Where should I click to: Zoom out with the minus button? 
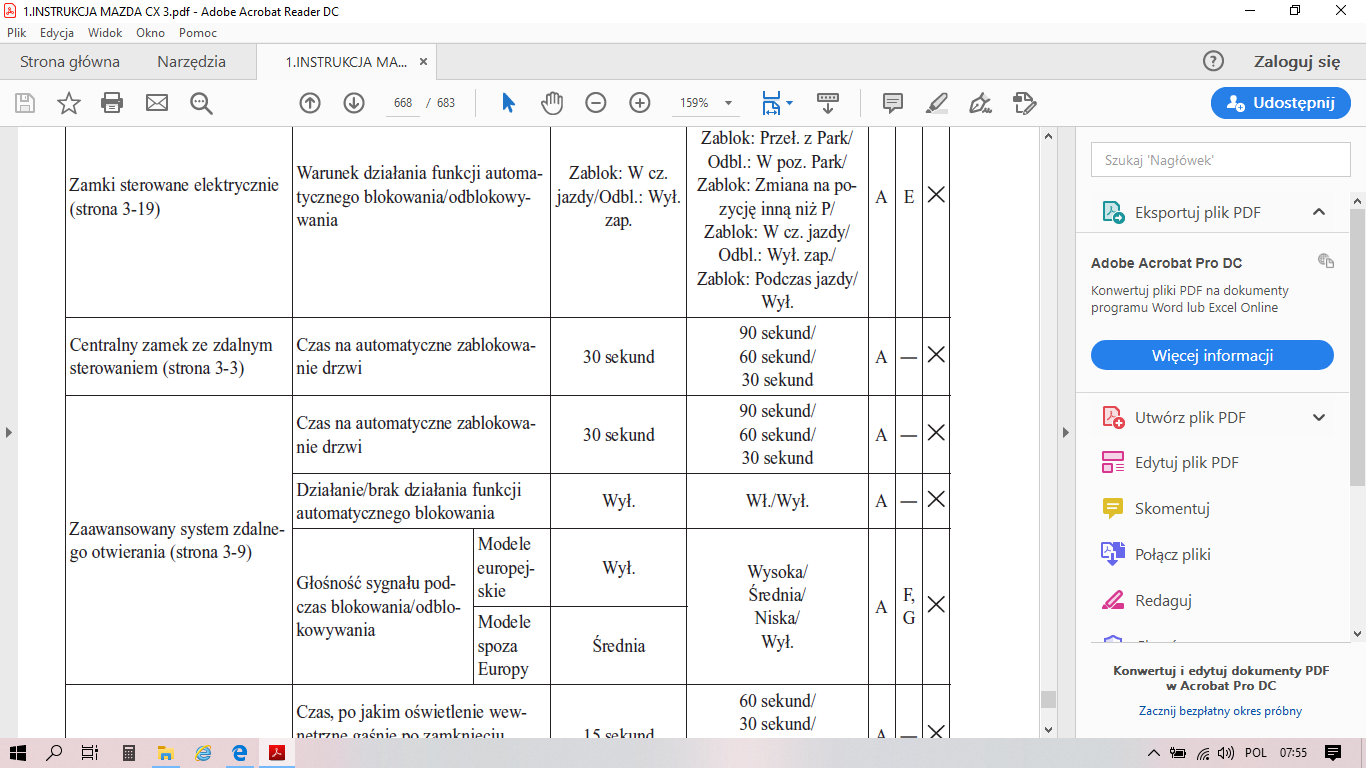pyautogui.click(x=596, y=103)
